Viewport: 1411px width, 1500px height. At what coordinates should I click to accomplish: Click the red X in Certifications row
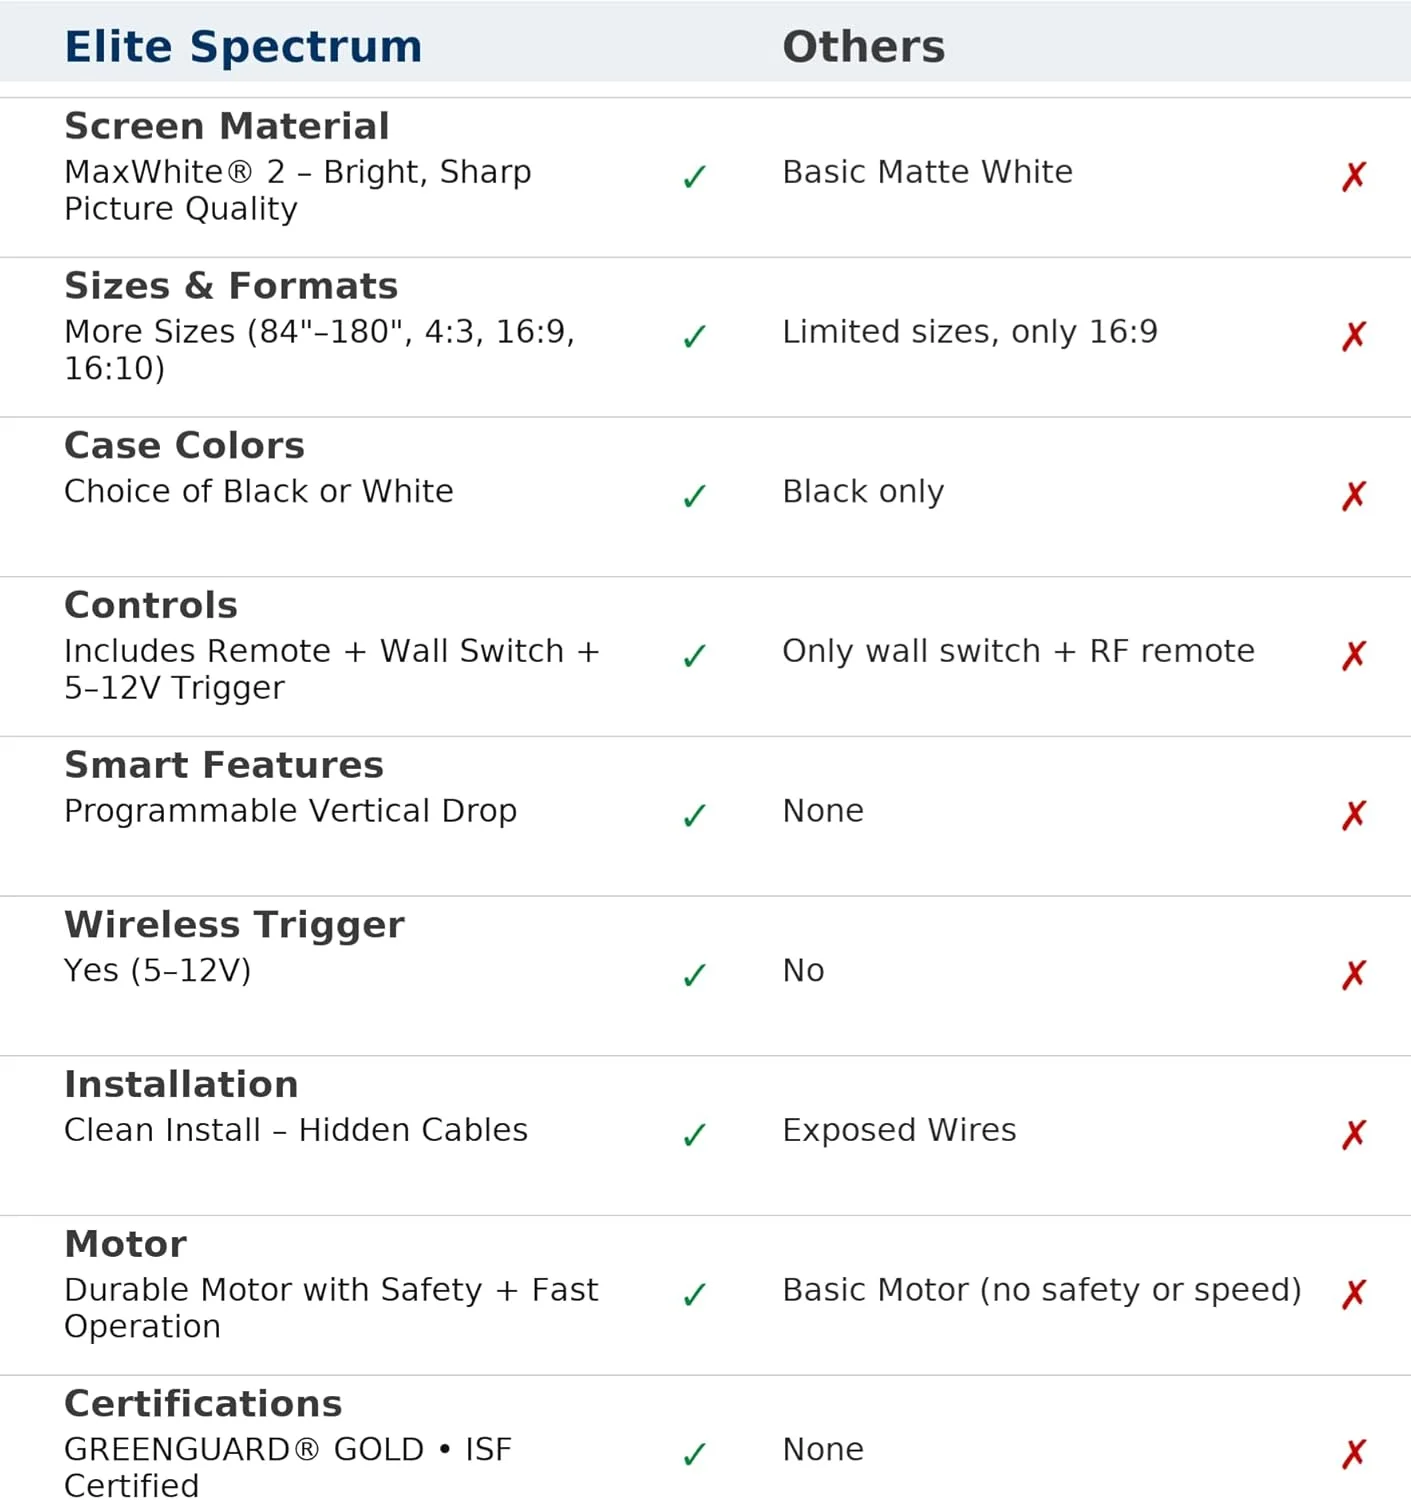click(x=1354, y=1453)
